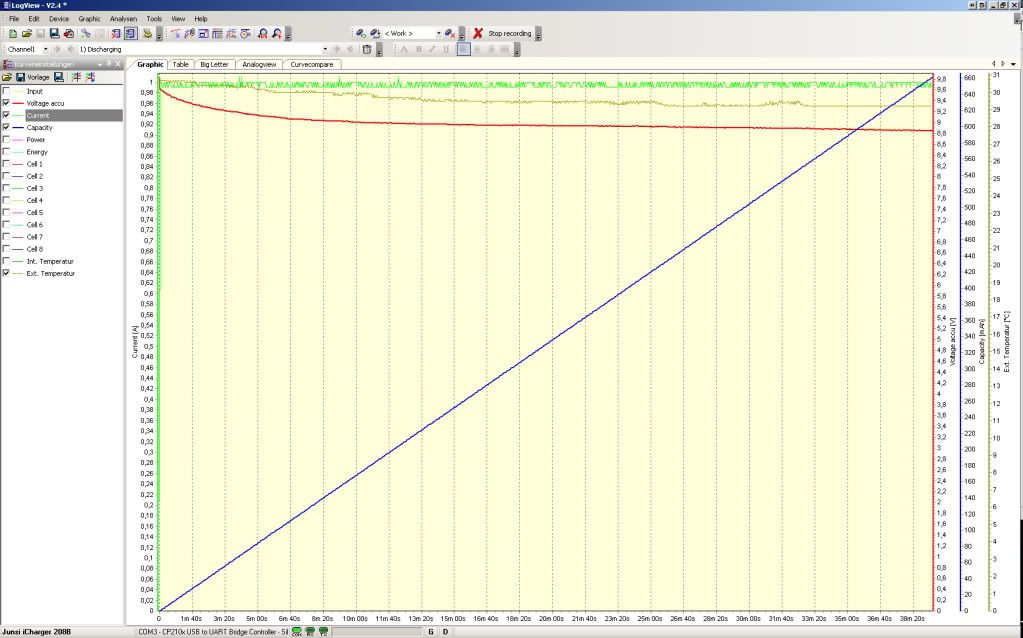The image size is (1023, 638).
Task: Switch to the Curvecompare tab
Action: [x=311, y=64]
